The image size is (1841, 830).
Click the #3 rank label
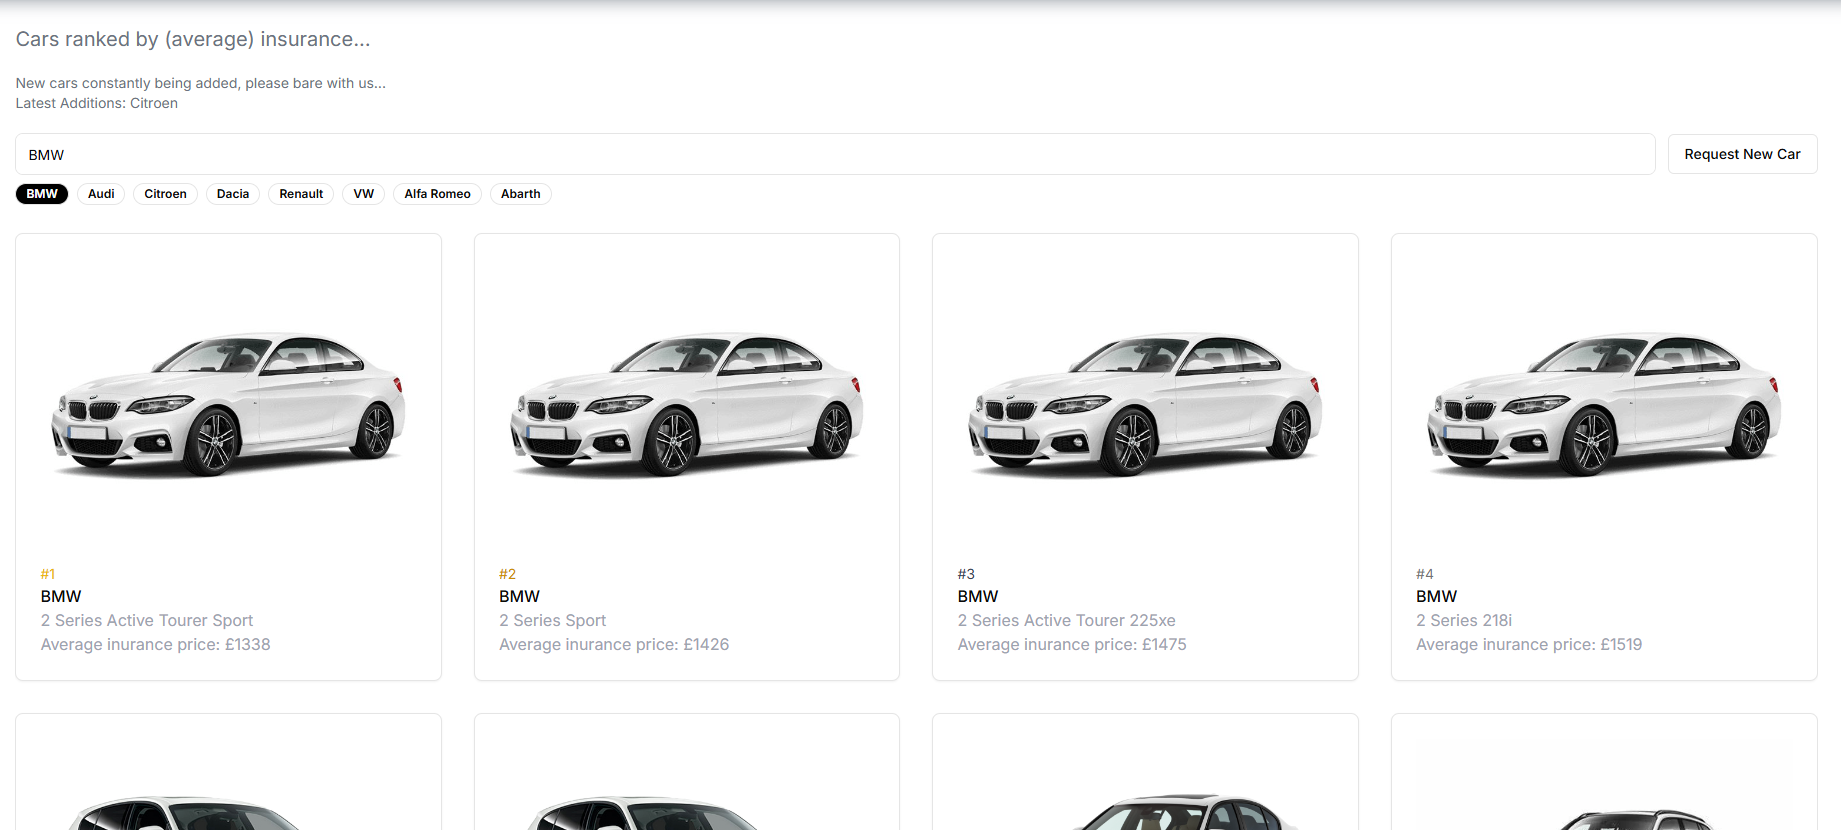point(966,574)
